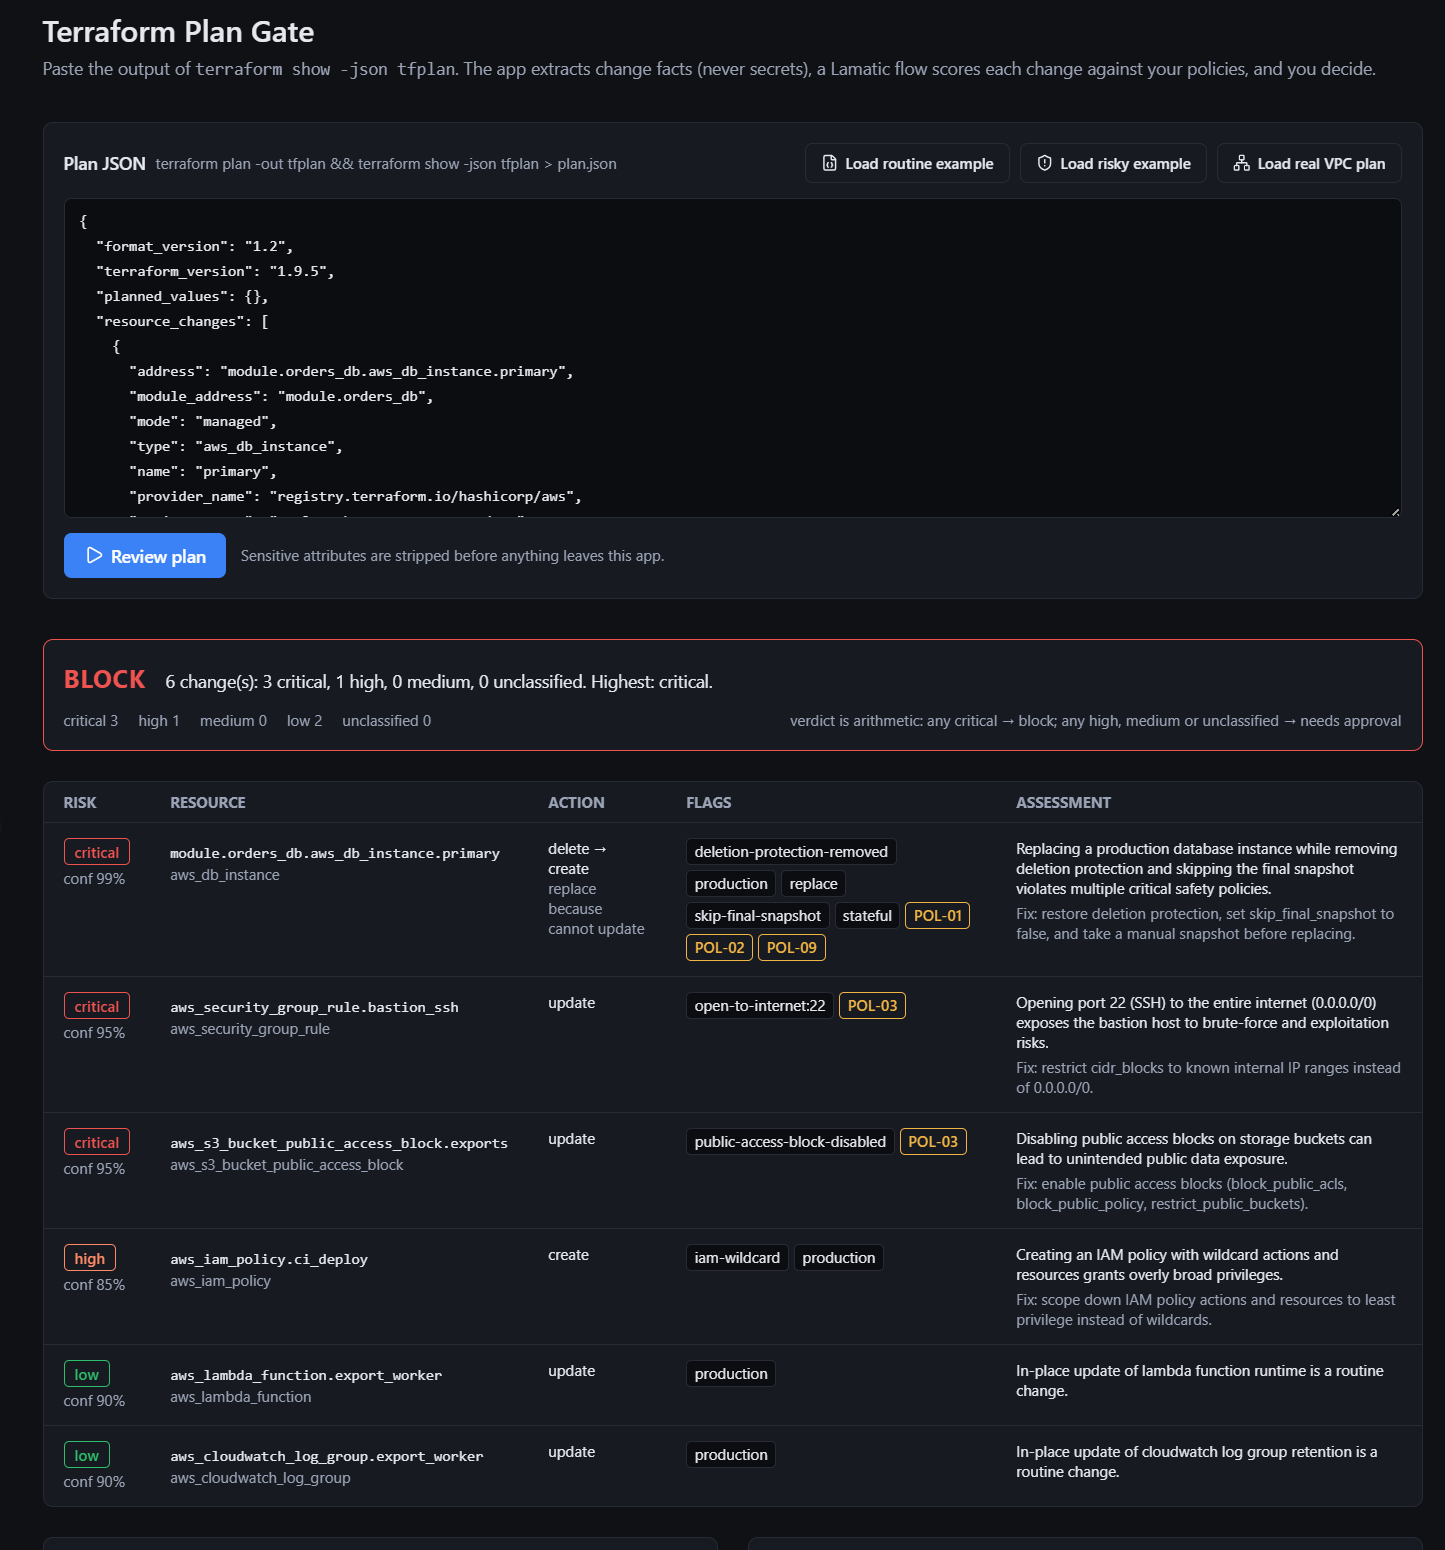
Task: Grab the textarea resize handle corner
Action: tap(1395, 511)
